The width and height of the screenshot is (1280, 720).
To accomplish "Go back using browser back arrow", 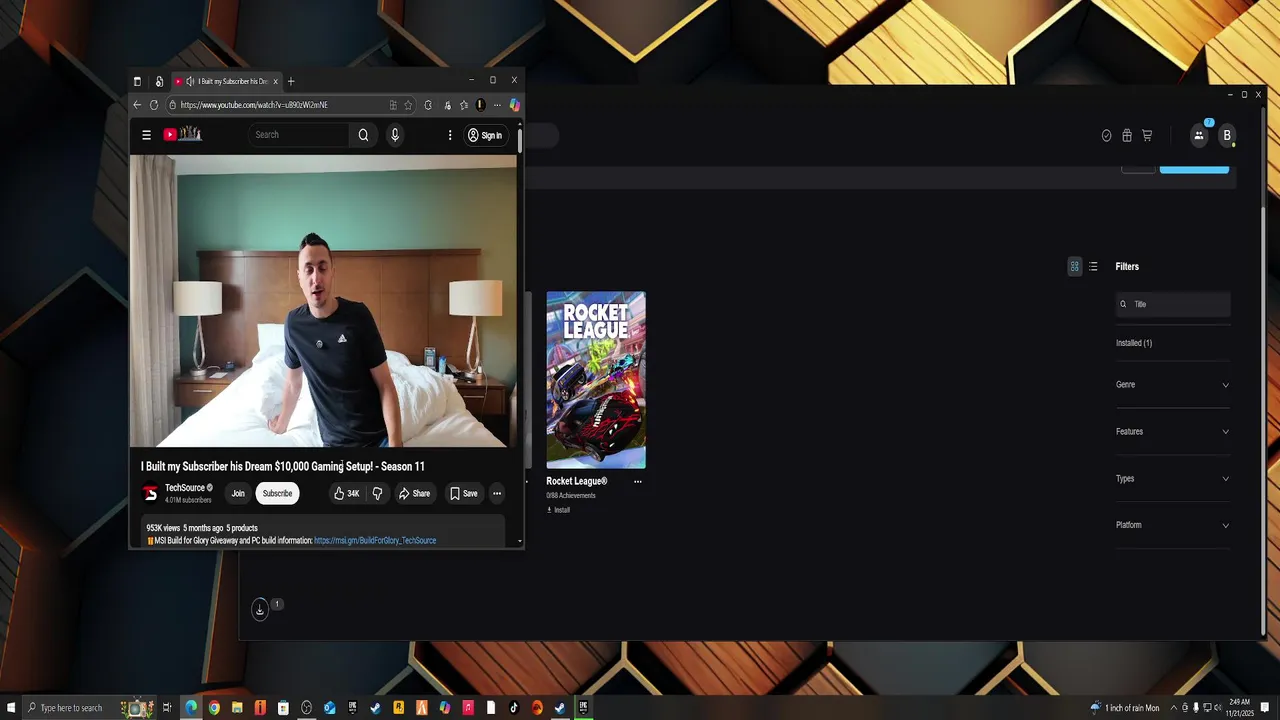I will point(137,105).
